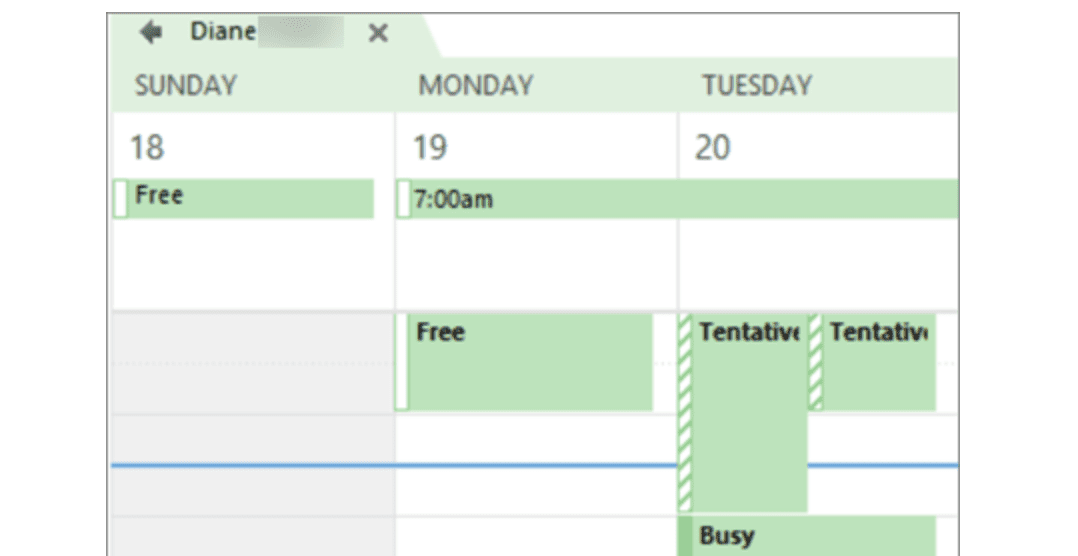1078x556 pixels.
Task: Open the first Tentative appointment on Tuesday
Action: click(x=742, y=412)
